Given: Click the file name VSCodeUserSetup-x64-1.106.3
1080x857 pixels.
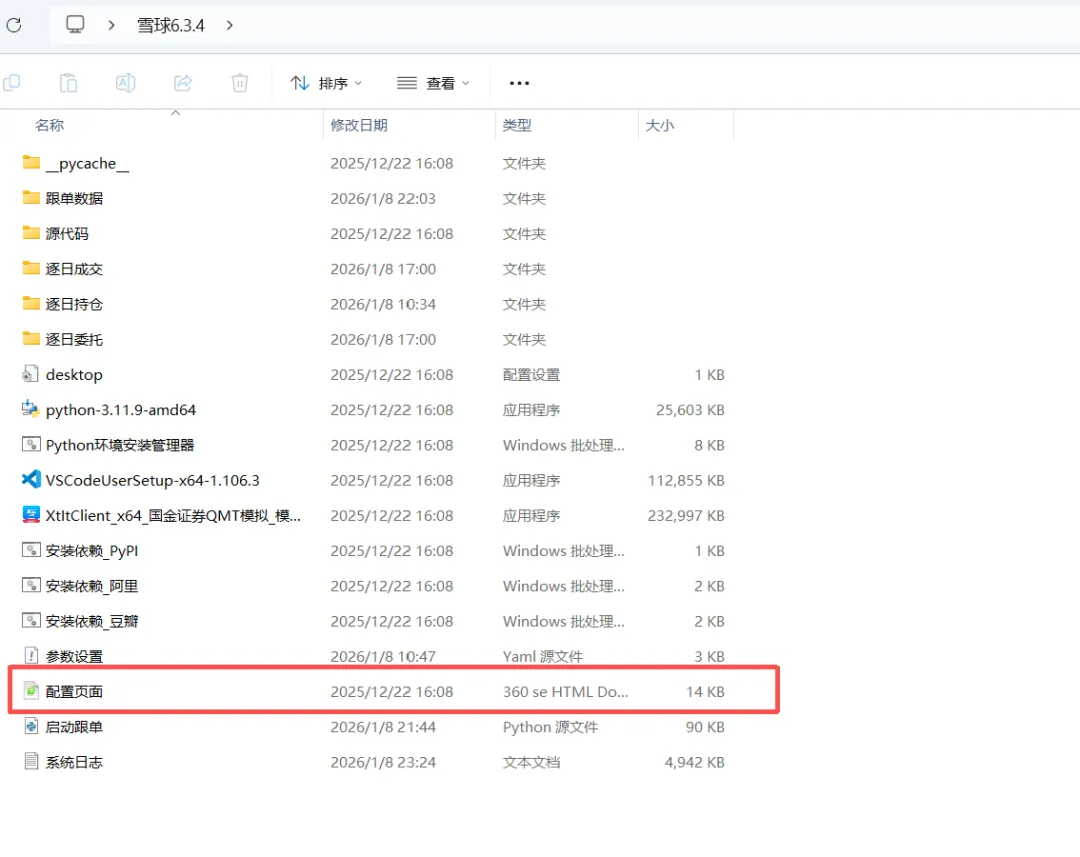Looking at the screenshot, I should pos(153,480).
